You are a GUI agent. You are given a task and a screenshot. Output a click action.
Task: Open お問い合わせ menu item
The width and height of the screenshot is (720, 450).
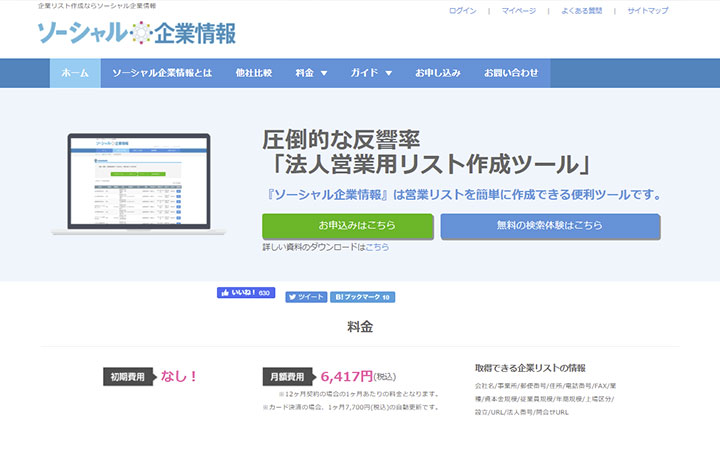point(511,73)
